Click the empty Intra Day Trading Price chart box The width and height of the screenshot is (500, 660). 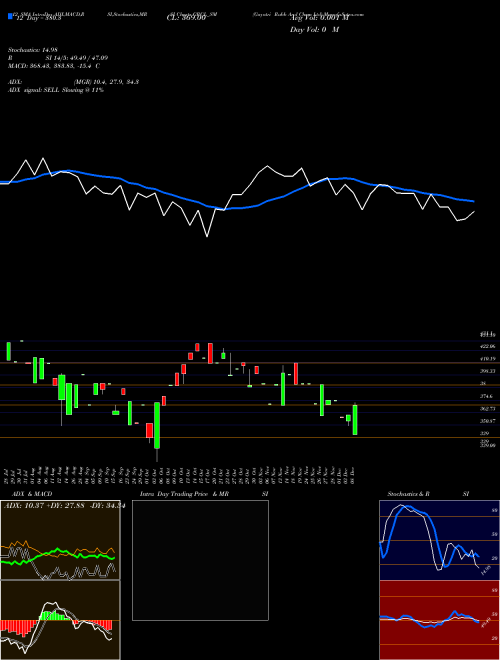(200, 560)
